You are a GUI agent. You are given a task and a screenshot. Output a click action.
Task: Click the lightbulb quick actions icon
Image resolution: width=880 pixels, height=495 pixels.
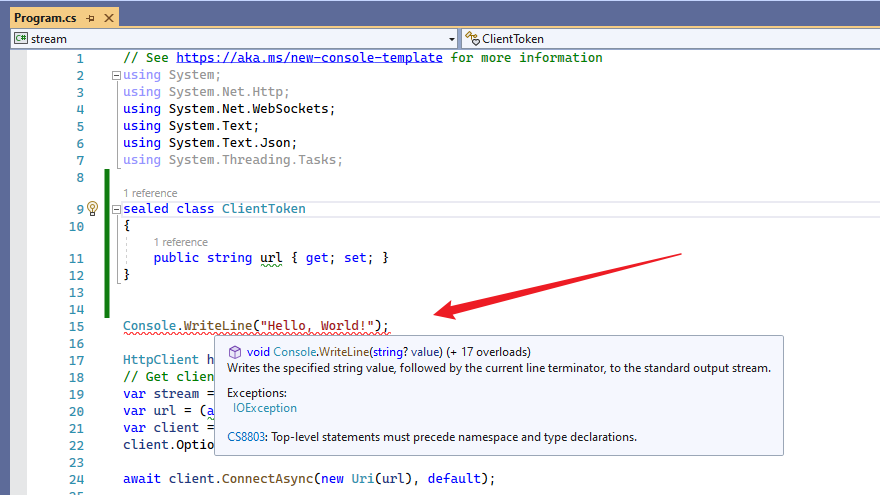(x=93, y=209)
